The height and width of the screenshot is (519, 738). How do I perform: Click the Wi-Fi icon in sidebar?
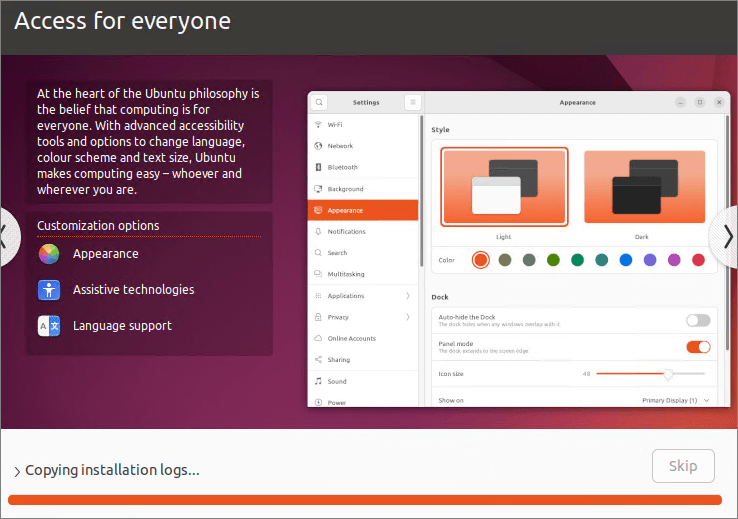(318, 125)
